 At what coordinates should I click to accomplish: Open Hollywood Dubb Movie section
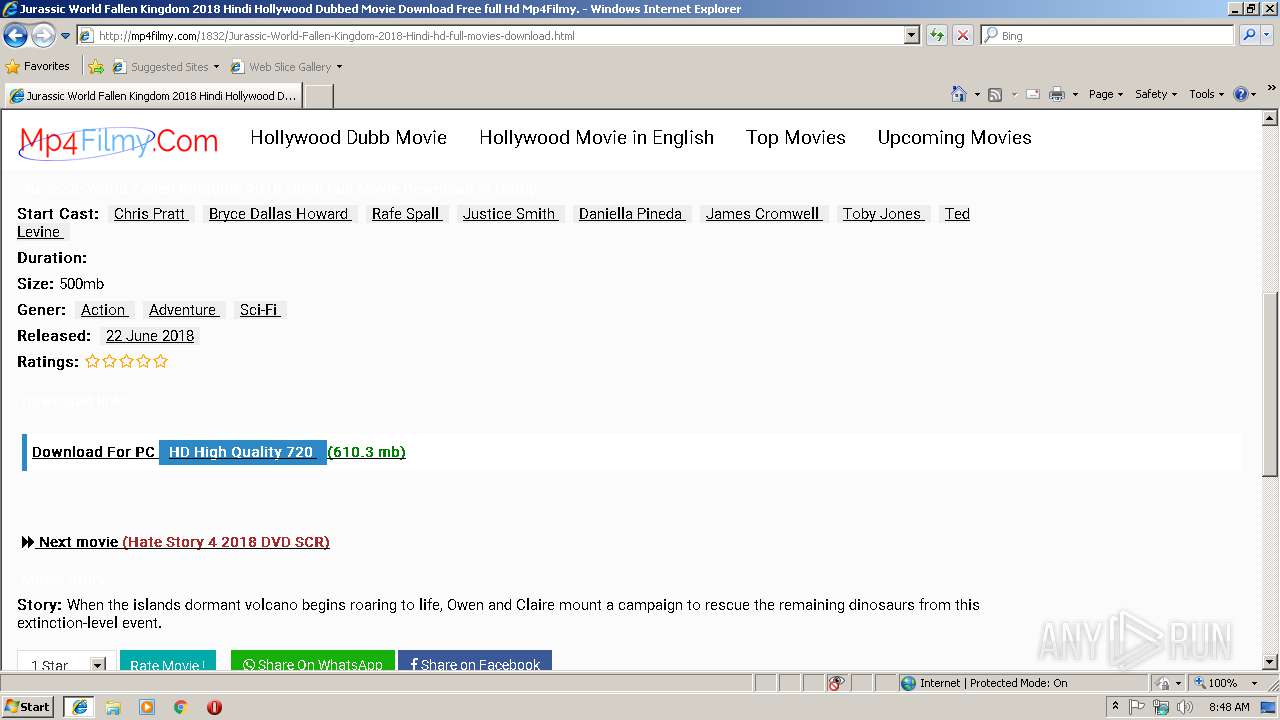(x=348, y=138)
